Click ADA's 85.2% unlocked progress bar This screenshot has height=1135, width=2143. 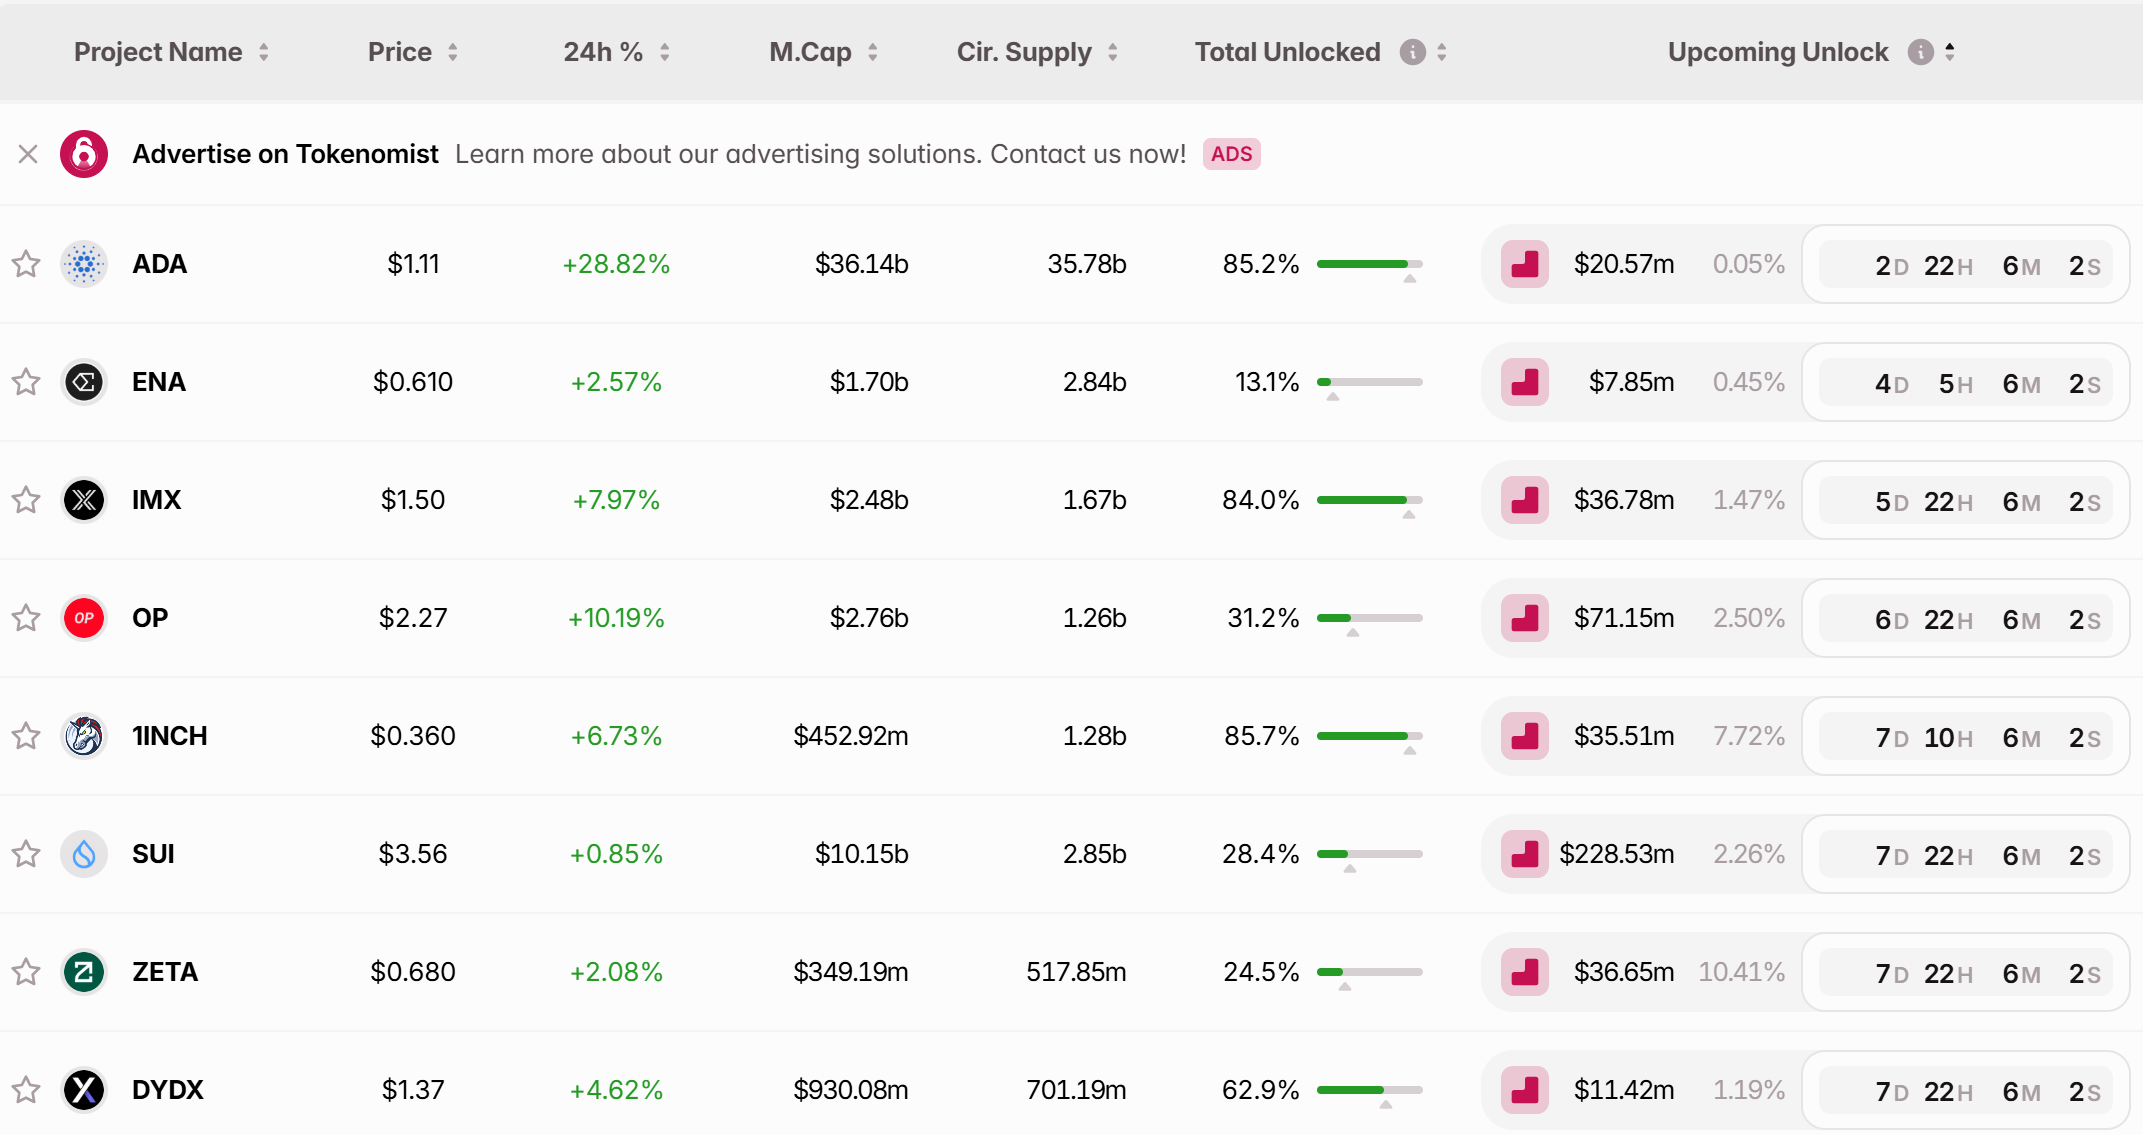[1369, 264]
